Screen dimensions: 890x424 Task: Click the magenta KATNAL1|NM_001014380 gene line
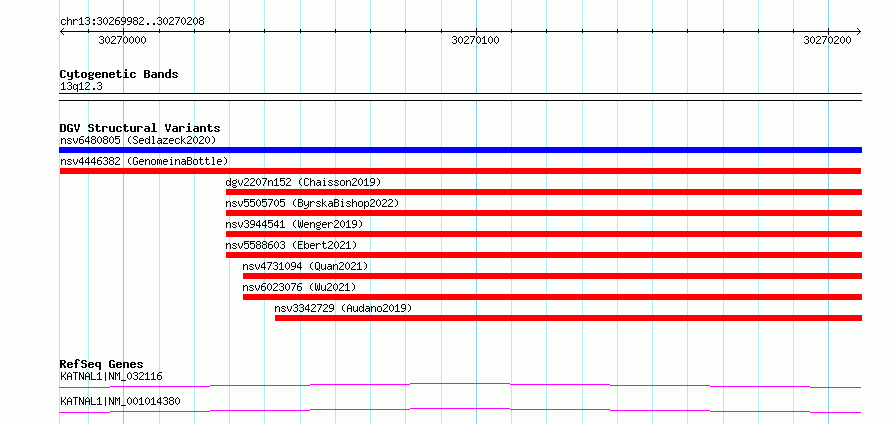coord(460,410)
